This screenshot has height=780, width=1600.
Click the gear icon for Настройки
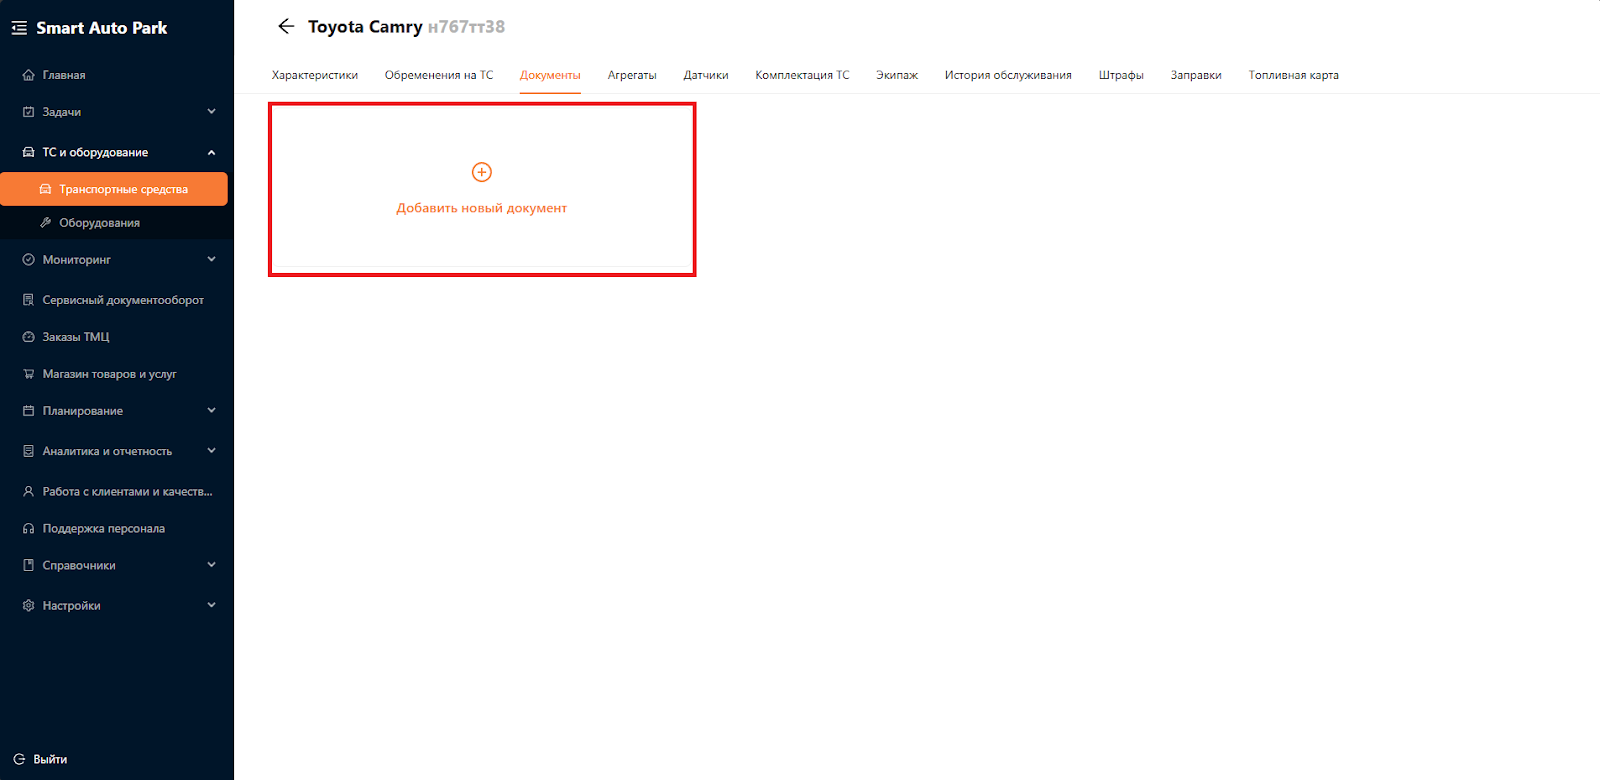click(28, 606)
